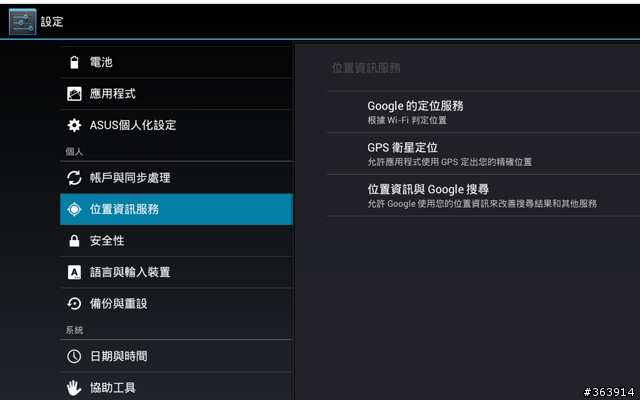Toggle GPS 衛星定位 option
The height and width of the screenshot is (400, 640).
483,153
